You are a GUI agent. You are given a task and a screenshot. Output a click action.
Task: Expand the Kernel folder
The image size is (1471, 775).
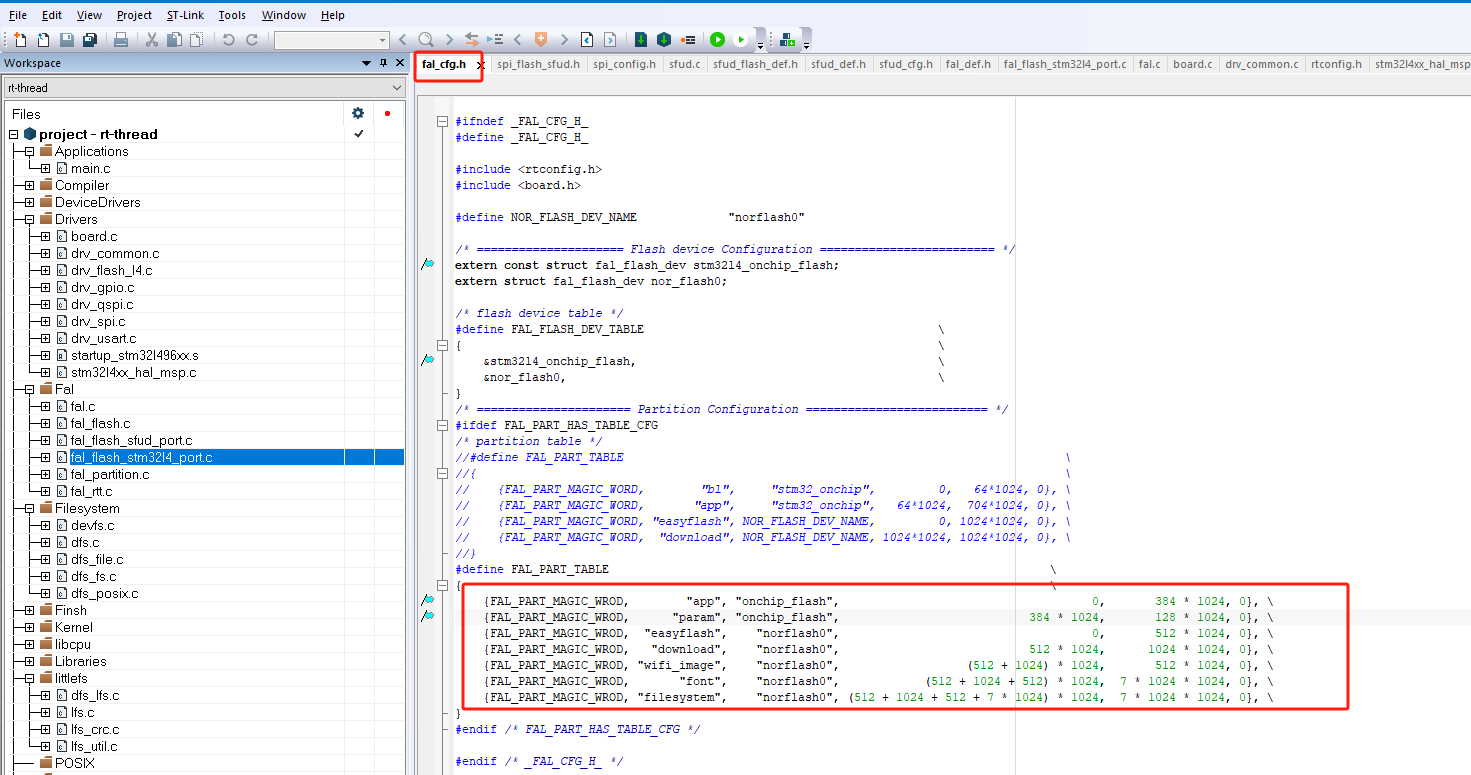[x=29, y=627]
